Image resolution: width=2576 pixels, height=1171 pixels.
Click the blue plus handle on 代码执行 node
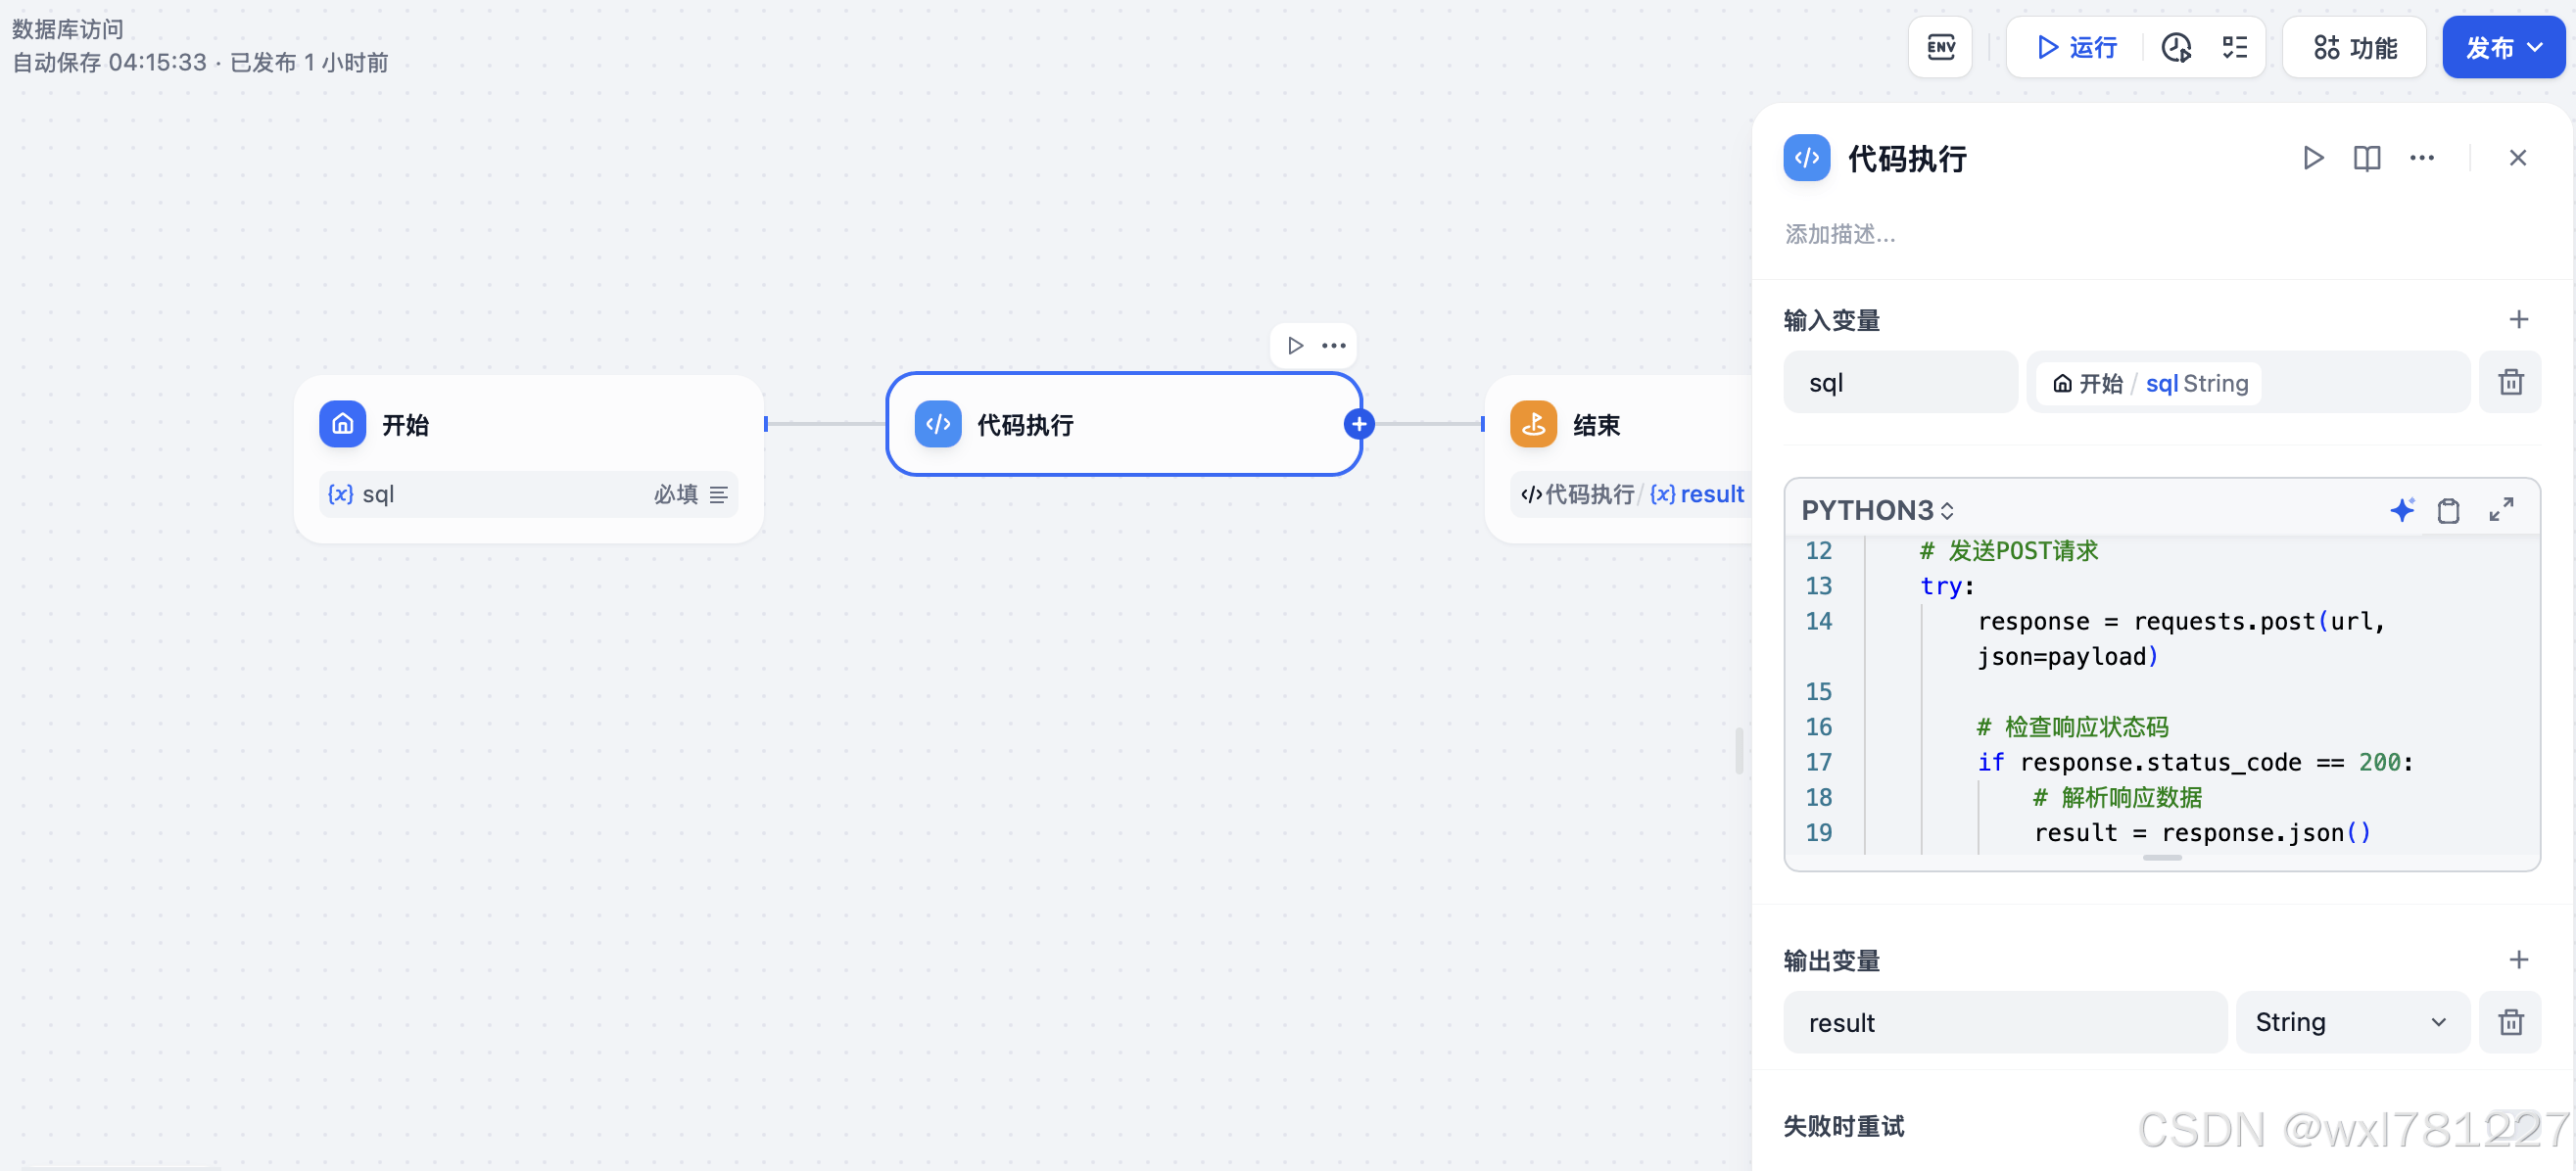[1359, 425]
